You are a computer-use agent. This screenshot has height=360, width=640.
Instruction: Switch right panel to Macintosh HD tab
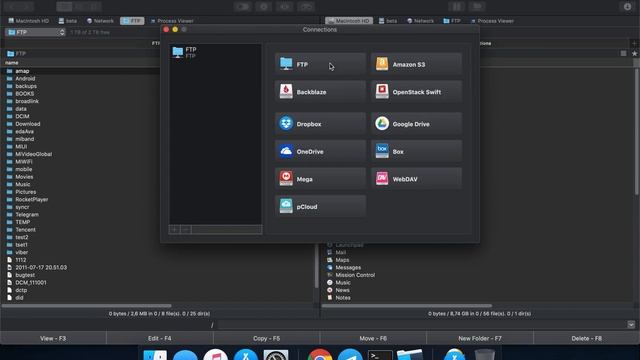click(x=349, y=21)
